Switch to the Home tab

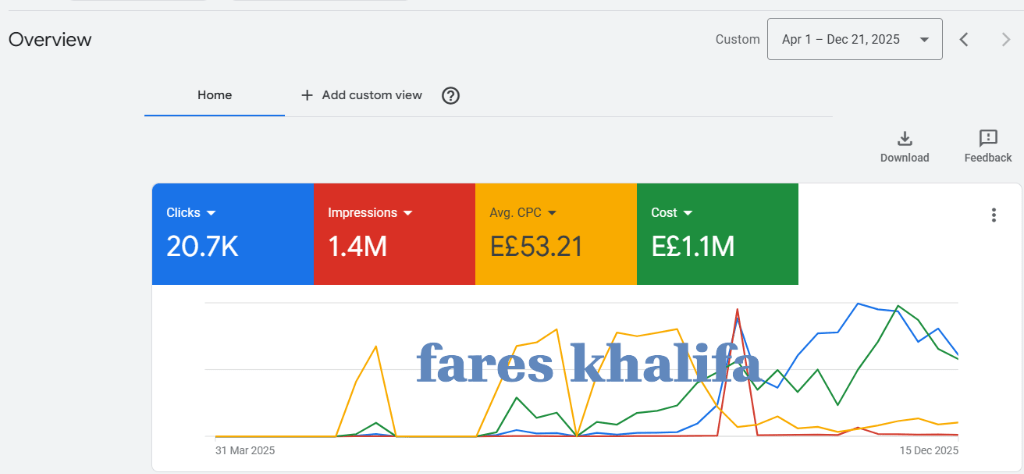pos(214,96)
